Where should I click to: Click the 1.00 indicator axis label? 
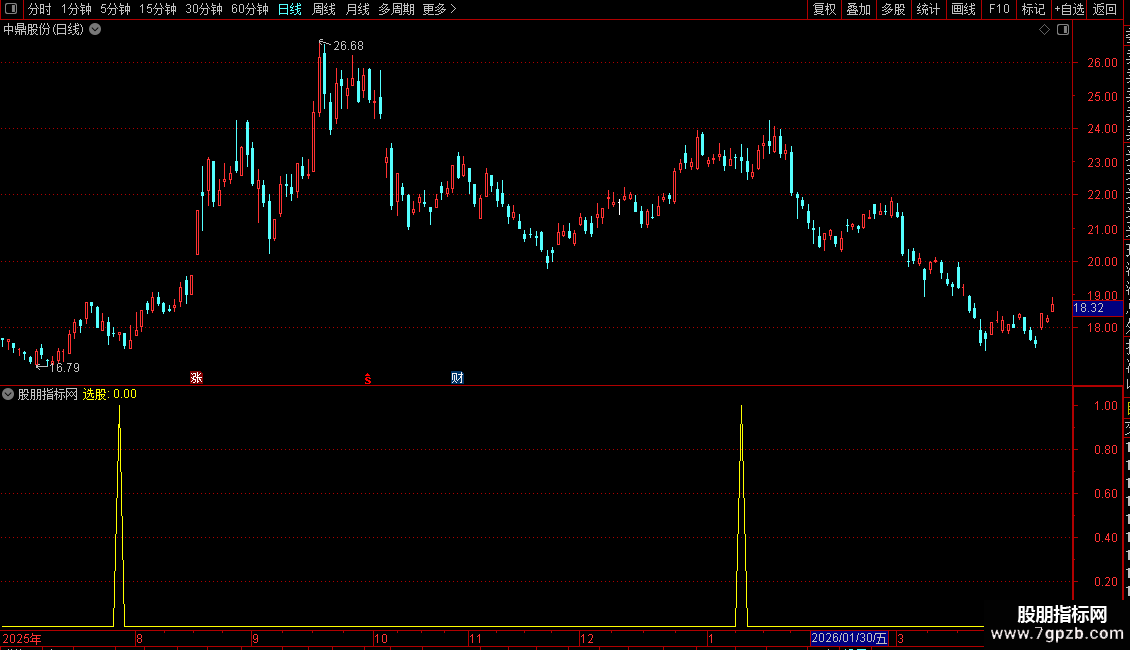pyautogui.click(x=1106, y=406)
